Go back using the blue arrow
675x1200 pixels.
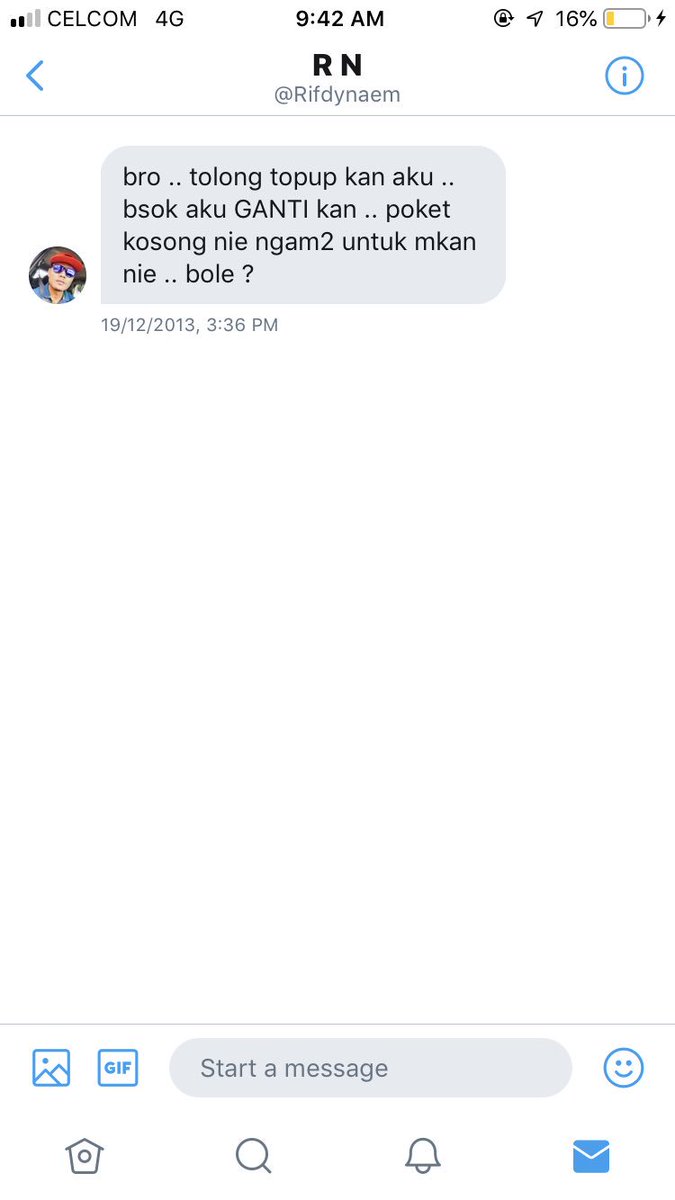(35, 76)
